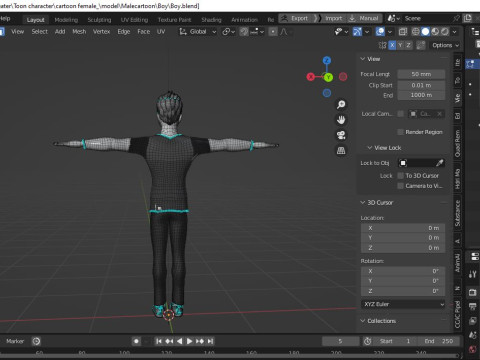This screenshot has height=360, width=480.
Task: Open Render properties tab icon
Action: [473, 292]
